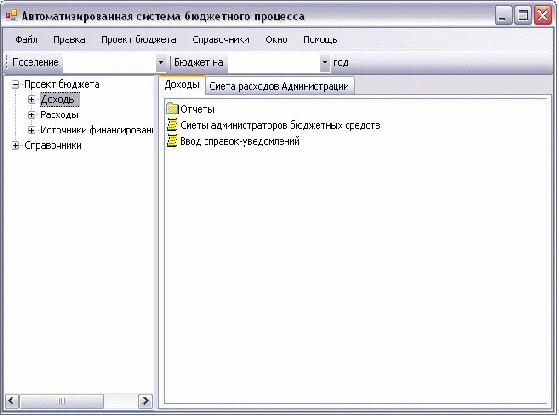Switch to Смета расходов Администрации tab

(280, 86)
